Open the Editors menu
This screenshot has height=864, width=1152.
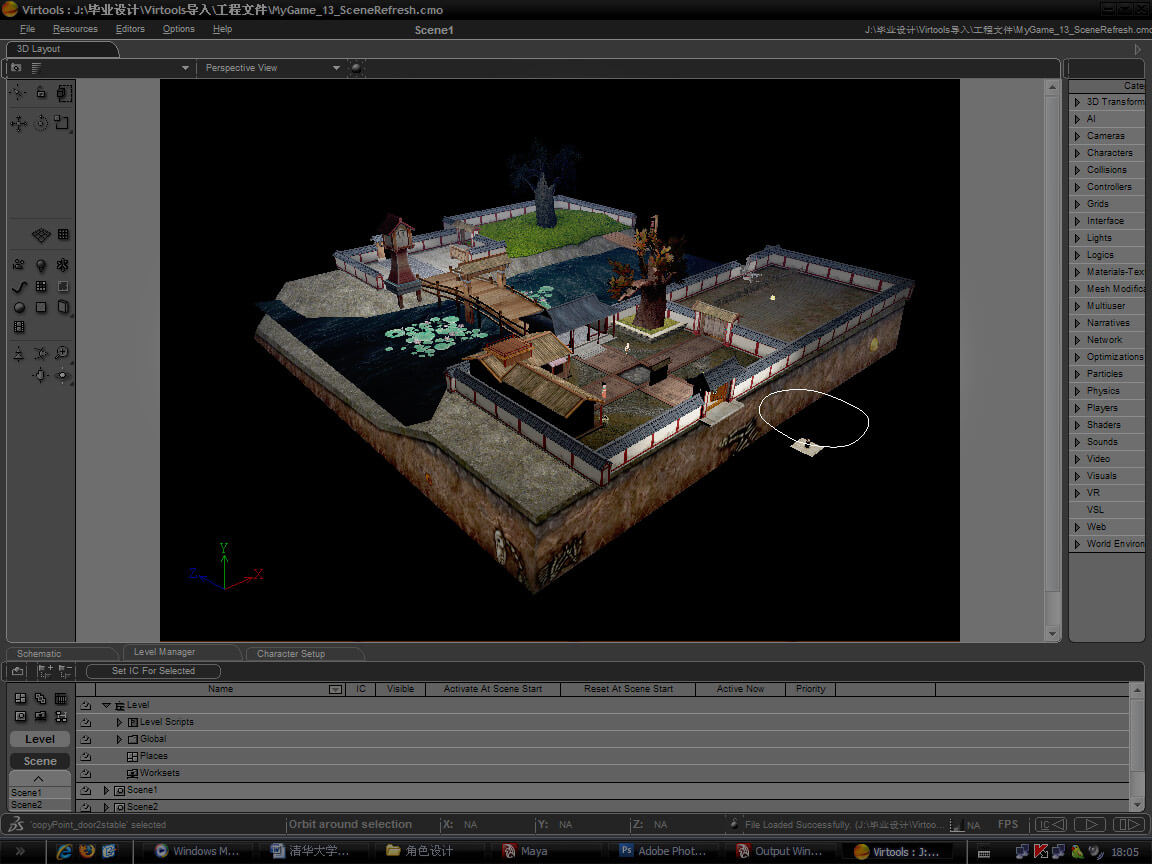tap(130, 29)
